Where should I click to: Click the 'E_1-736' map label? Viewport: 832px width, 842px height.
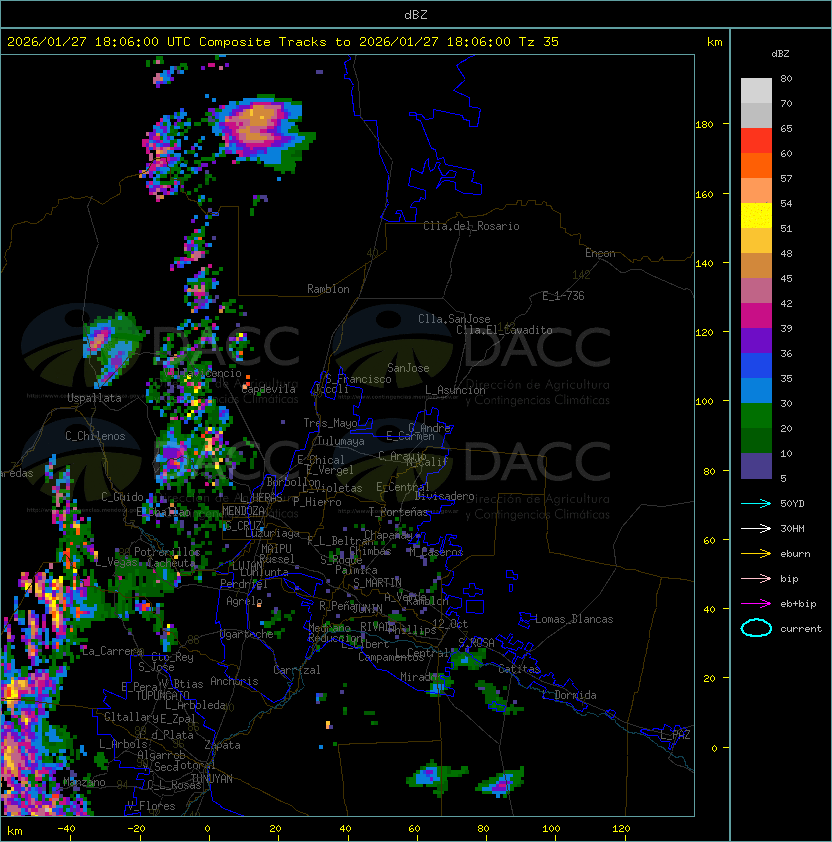click(563, 296)
